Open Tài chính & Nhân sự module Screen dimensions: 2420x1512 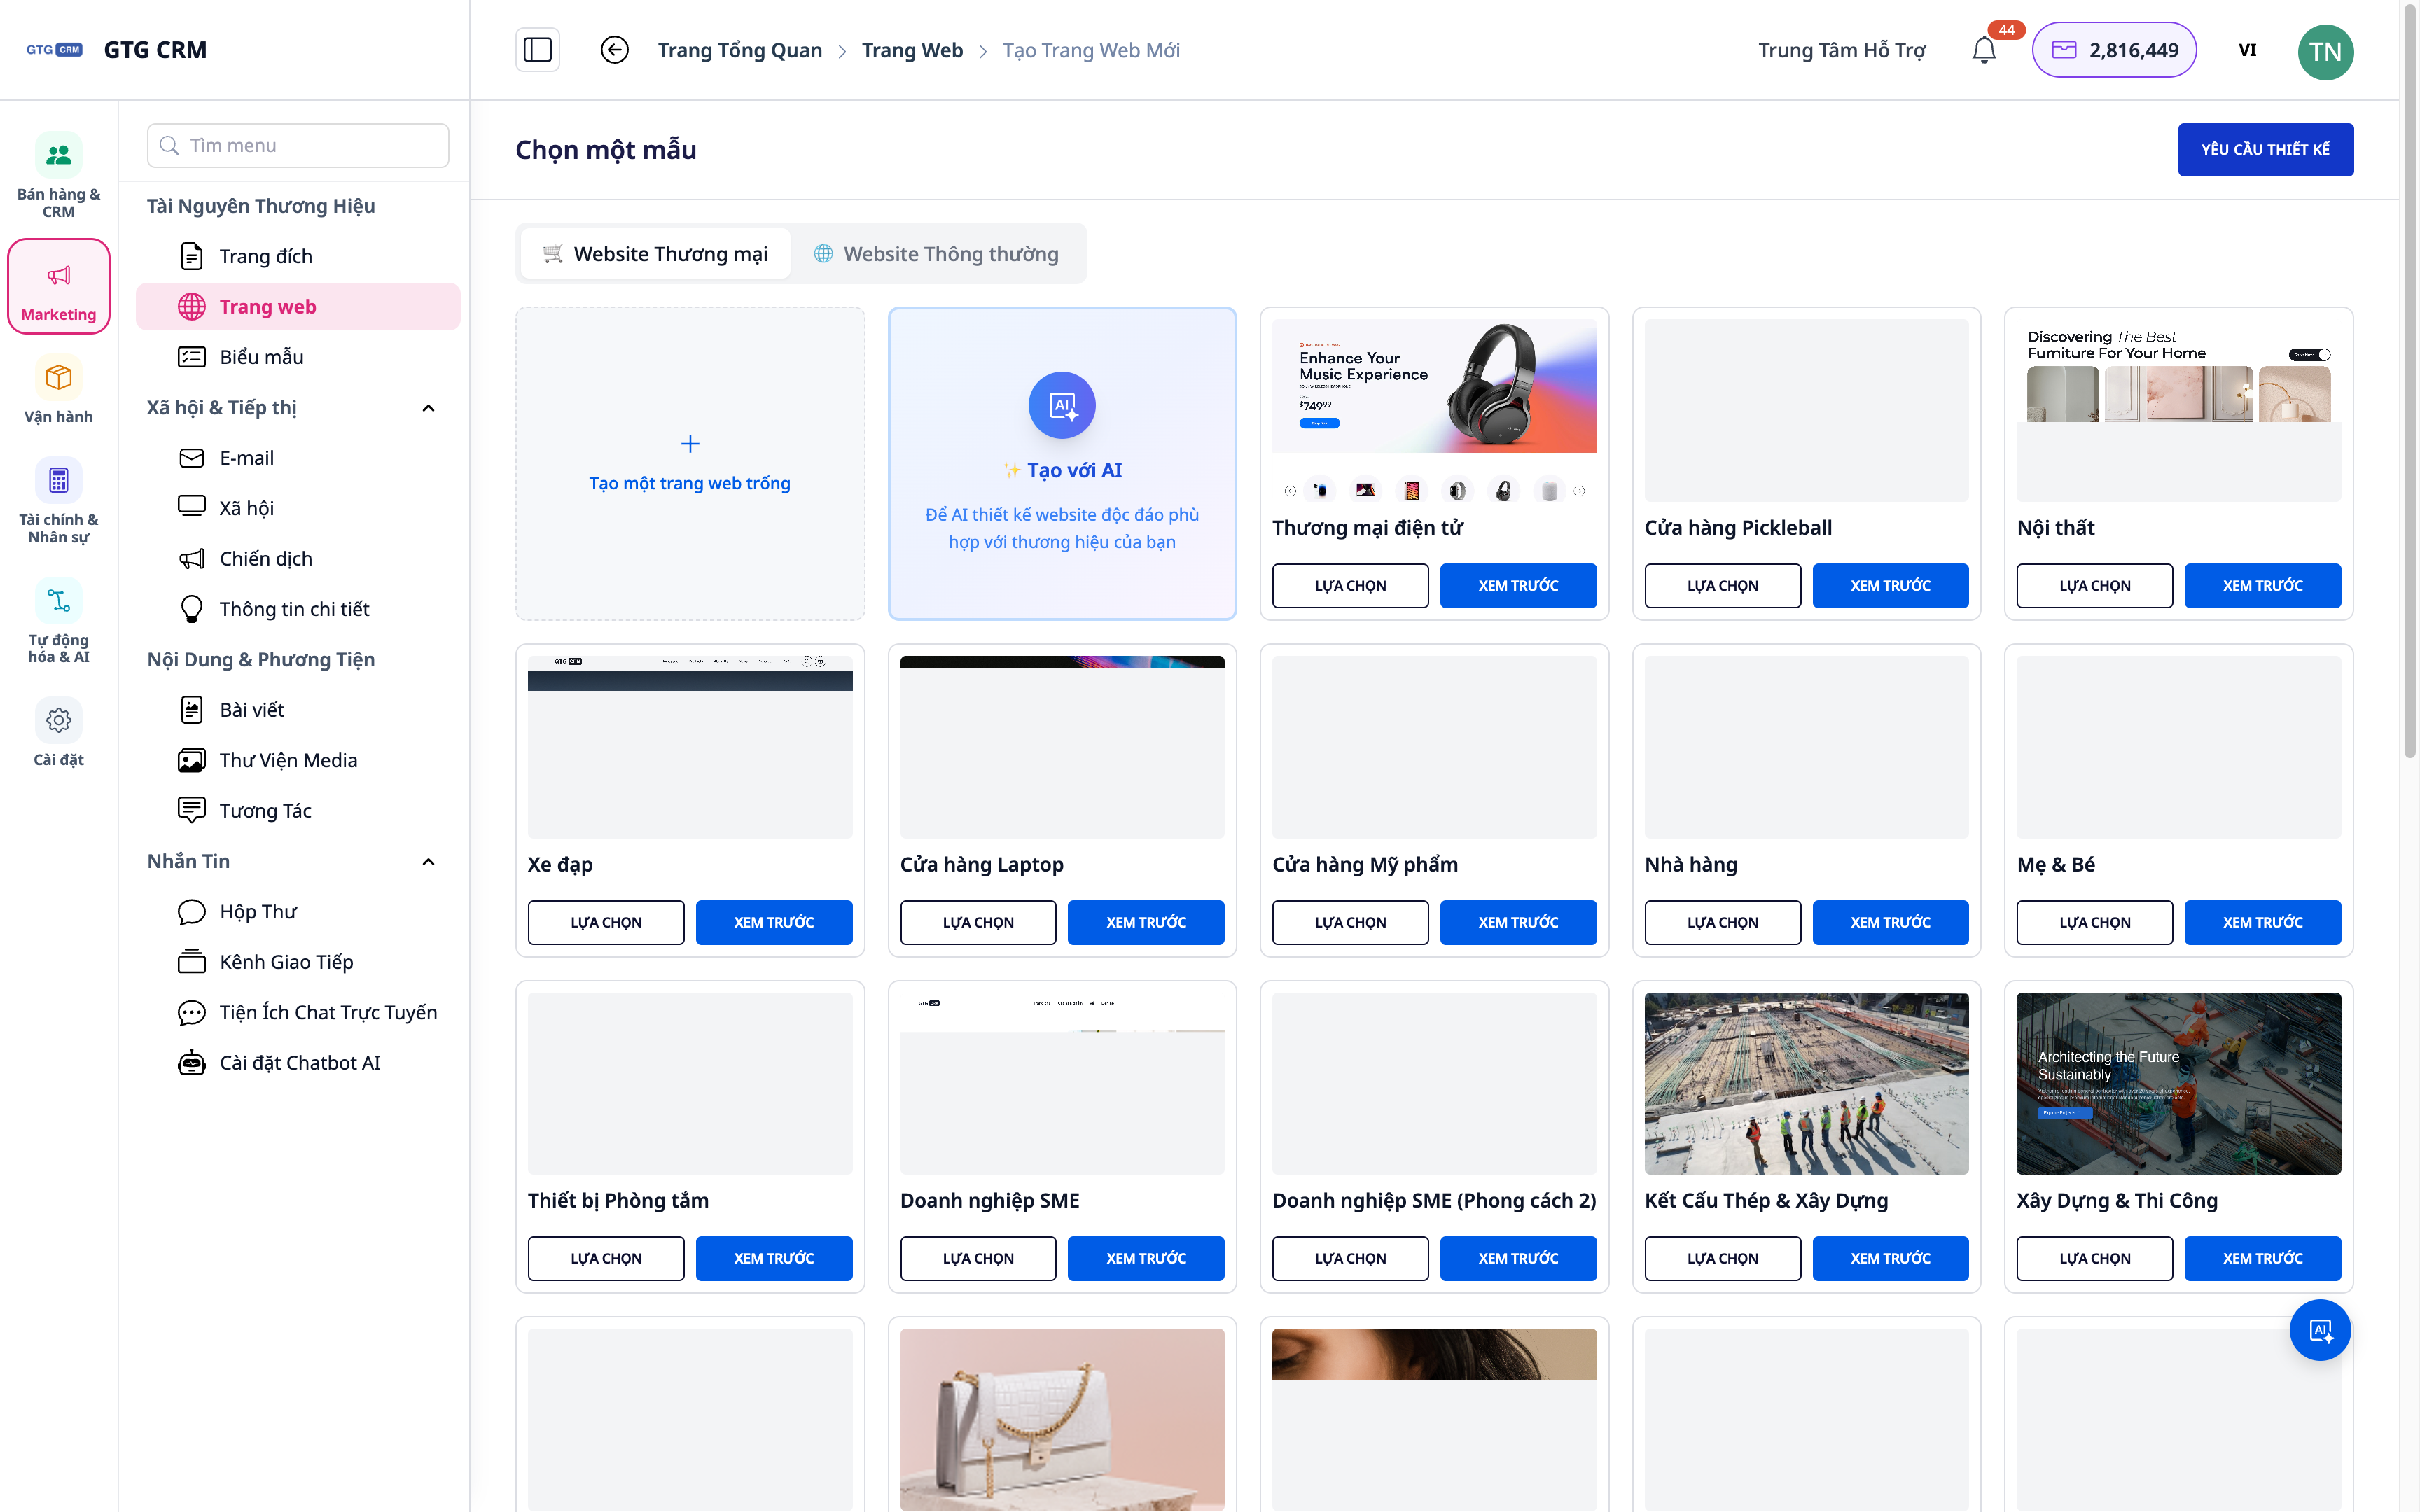click(x=59, y=501)
